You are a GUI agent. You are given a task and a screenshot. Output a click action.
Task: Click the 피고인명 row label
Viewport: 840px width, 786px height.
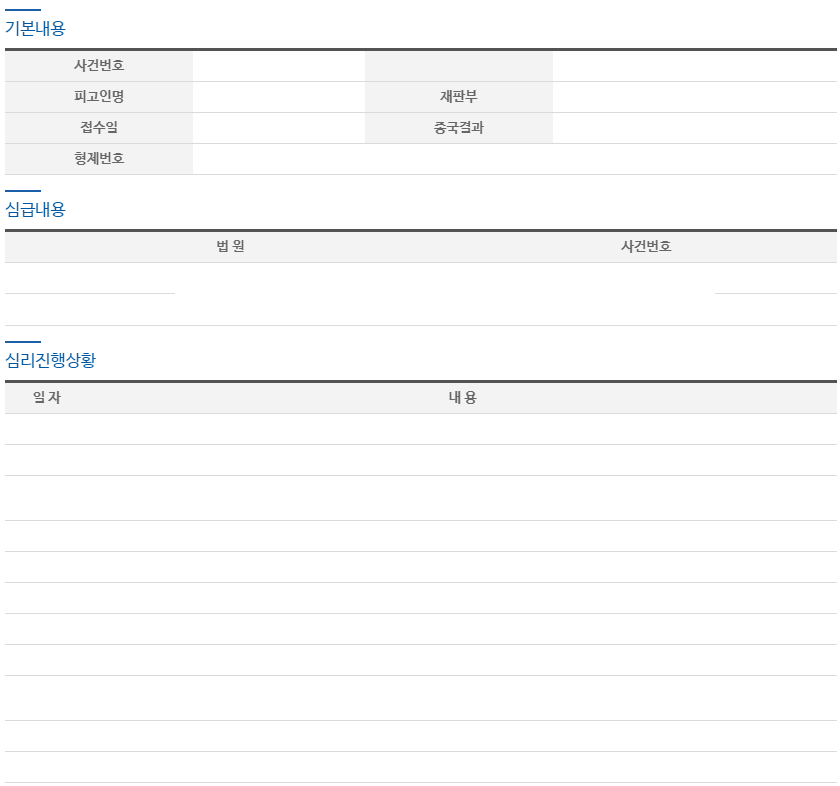point(99,96)
